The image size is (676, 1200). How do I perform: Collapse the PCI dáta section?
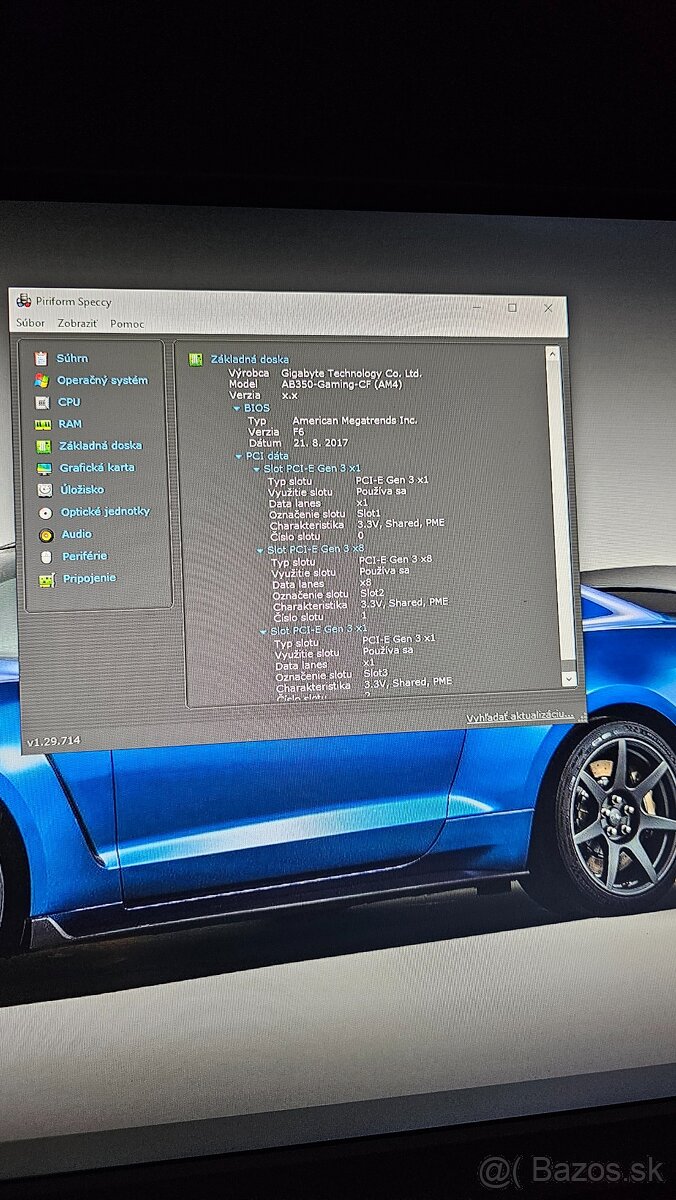coord(239,456)
